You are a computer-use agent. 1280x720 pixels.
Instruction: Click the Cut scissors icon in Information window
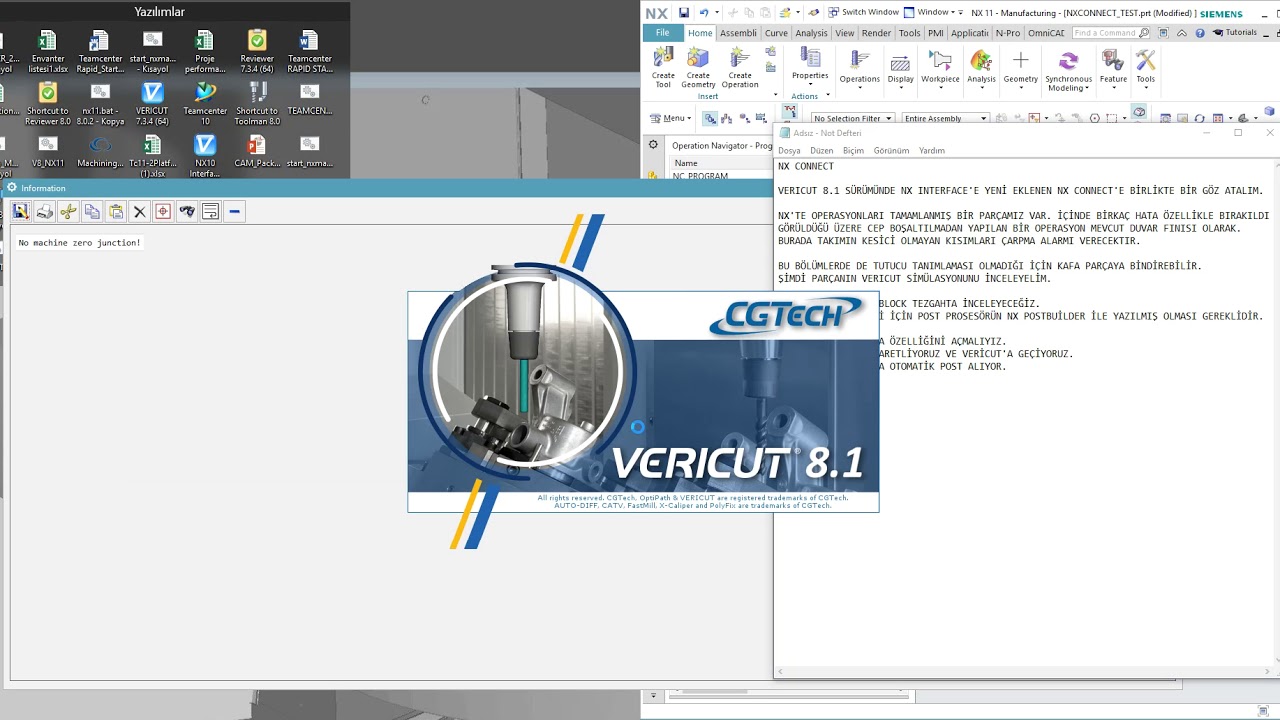click(68, 211)
